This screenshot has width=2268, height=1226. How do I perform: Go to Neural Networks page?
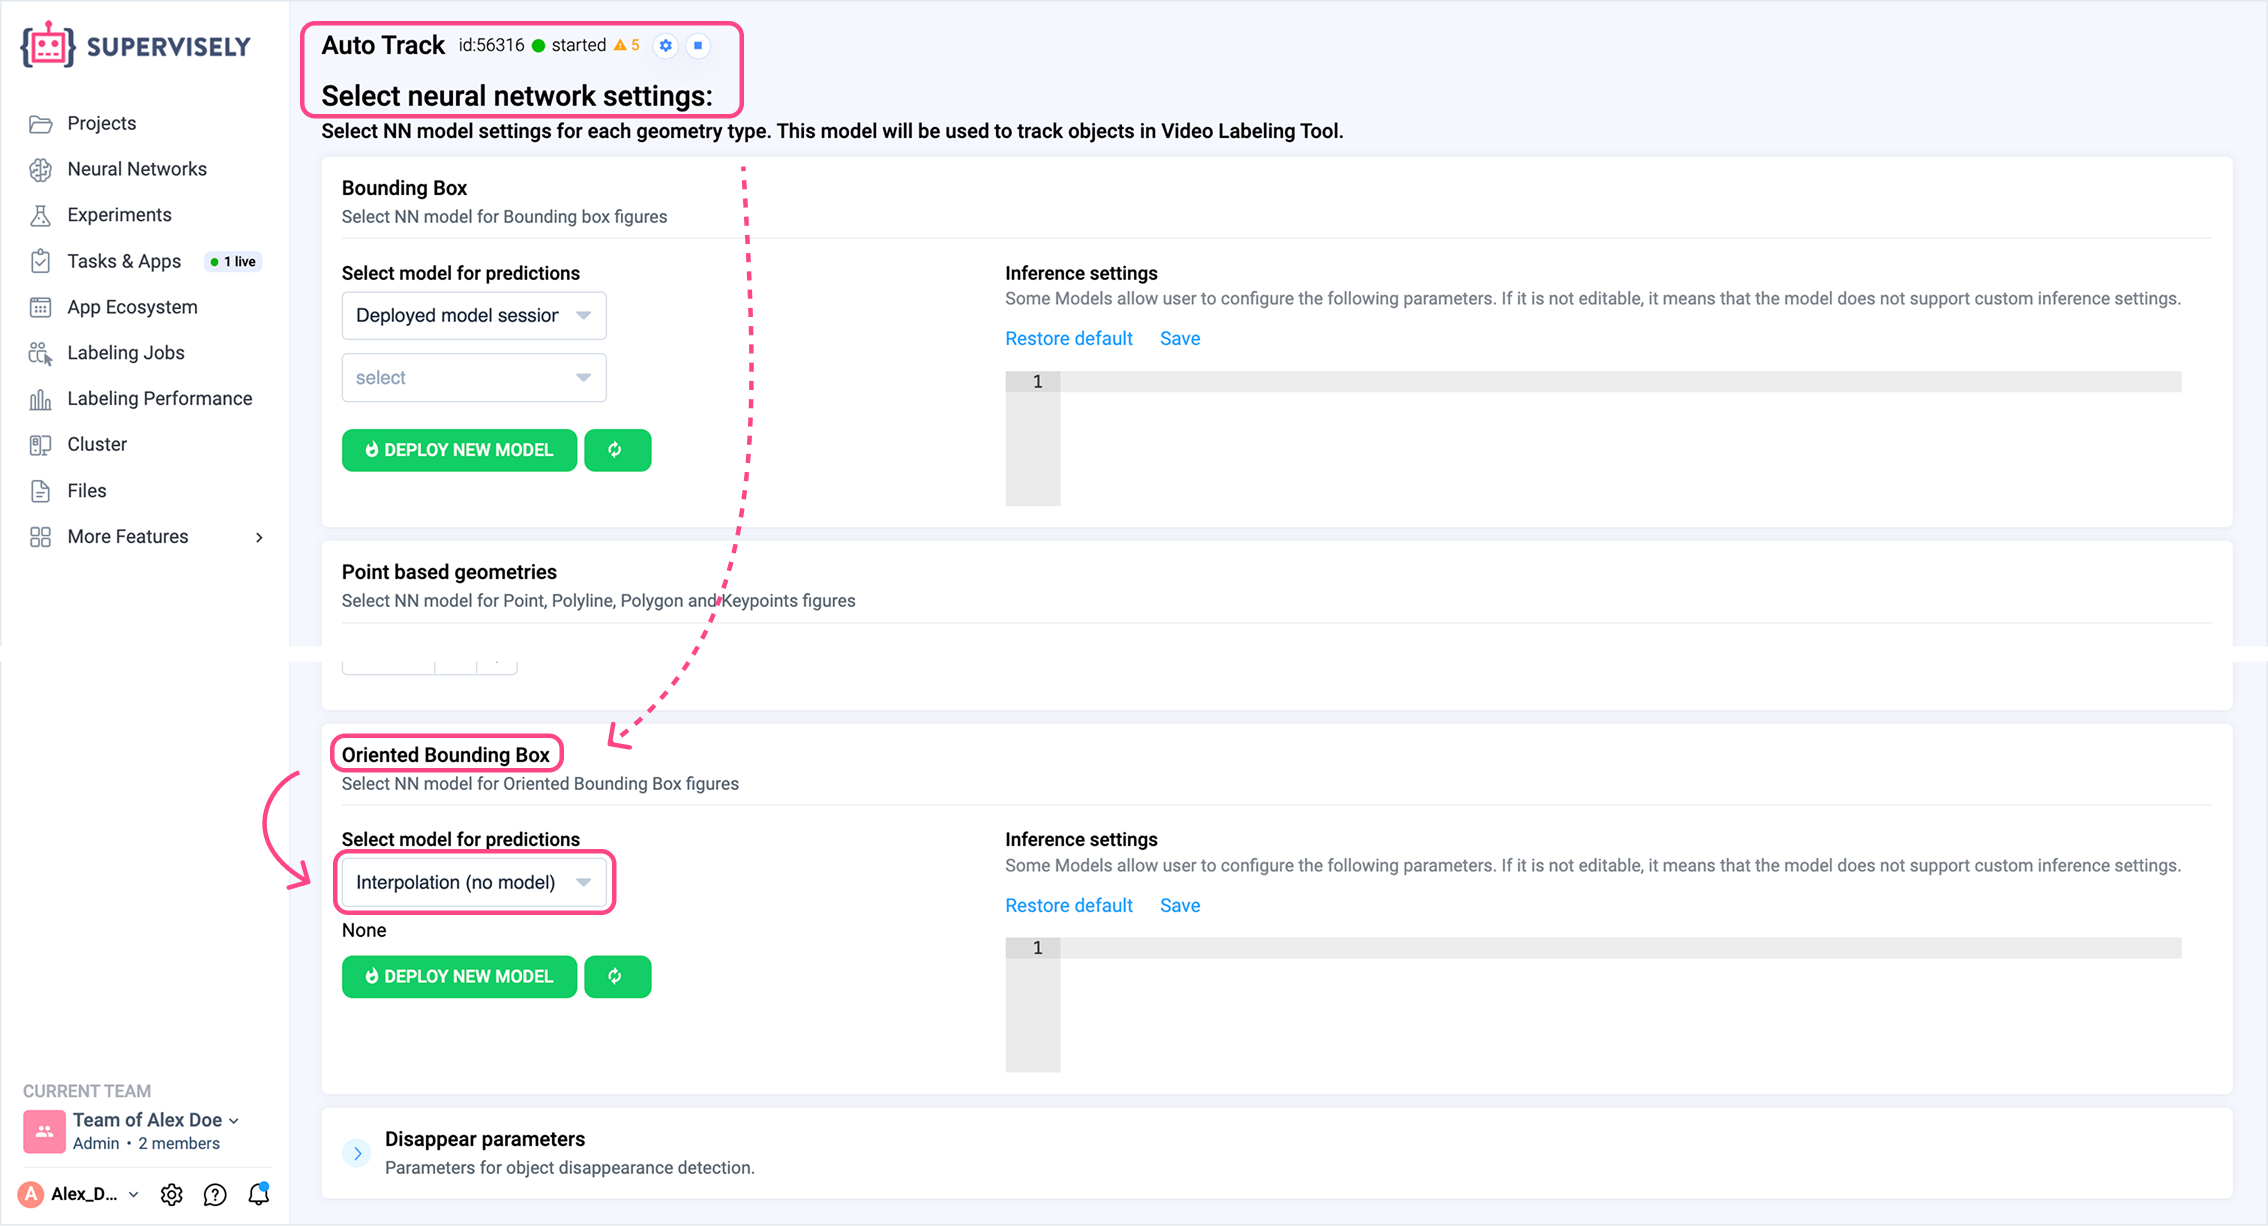[x=136, y=169]
